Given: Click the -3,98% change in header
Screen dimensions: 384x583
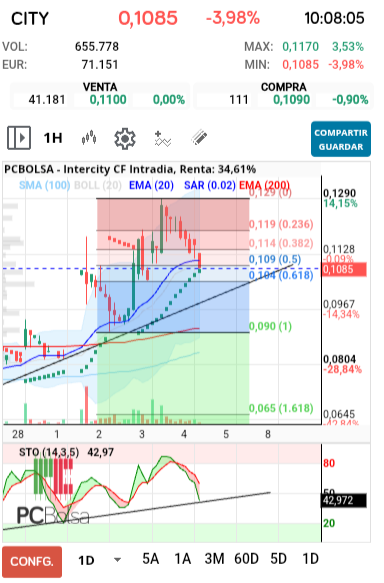Looking at the screenshot, I should 233,18.
